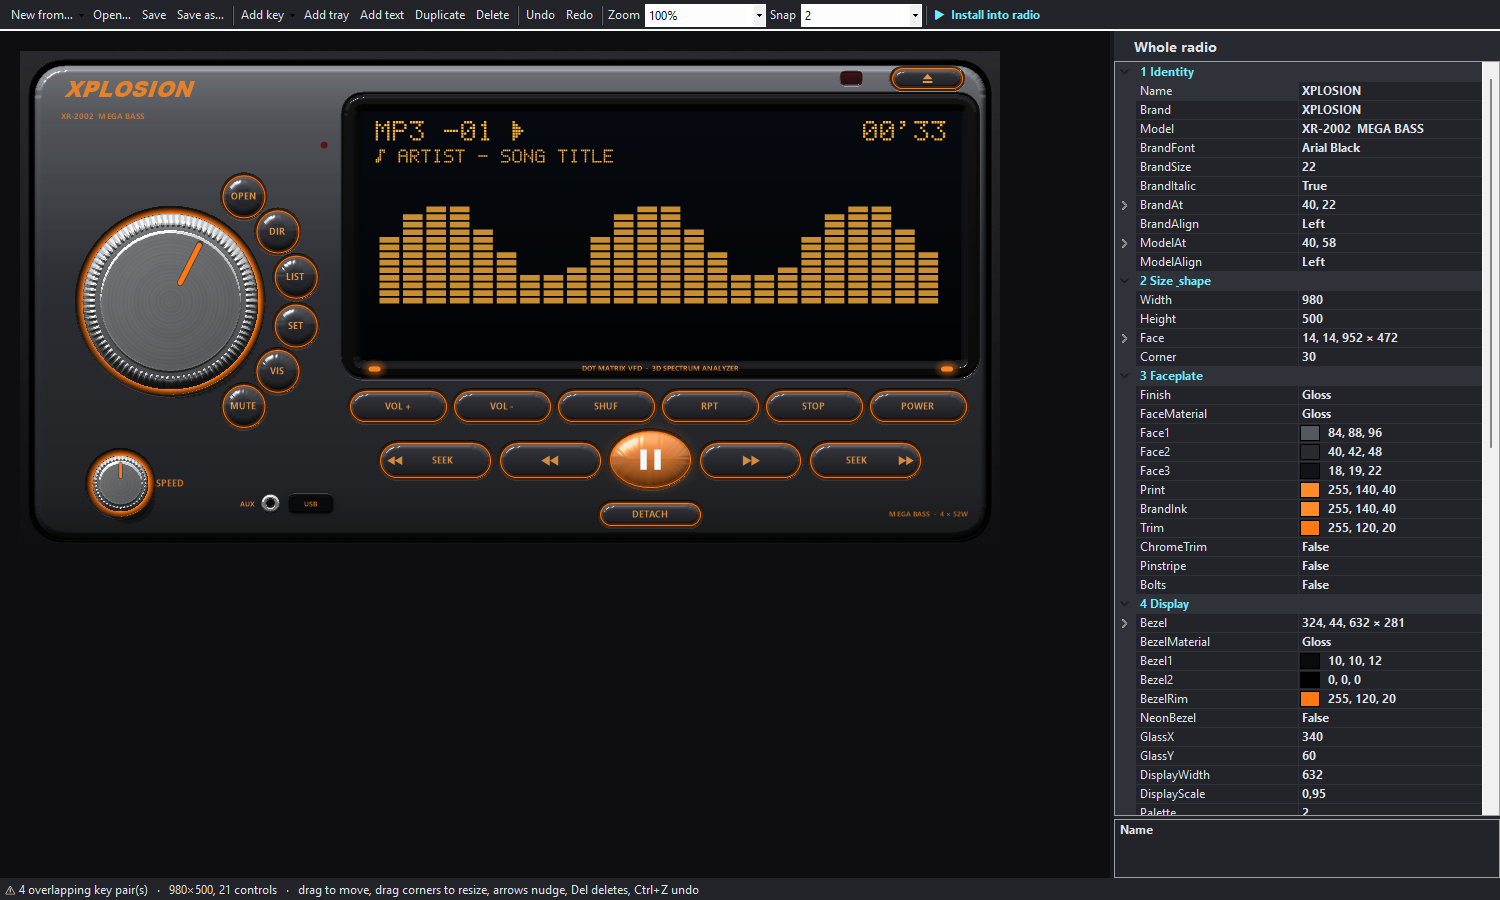Viewport: 1500px width, 900px height.
Task: Click the Face1 color swatch
Action: [1310, 433]
